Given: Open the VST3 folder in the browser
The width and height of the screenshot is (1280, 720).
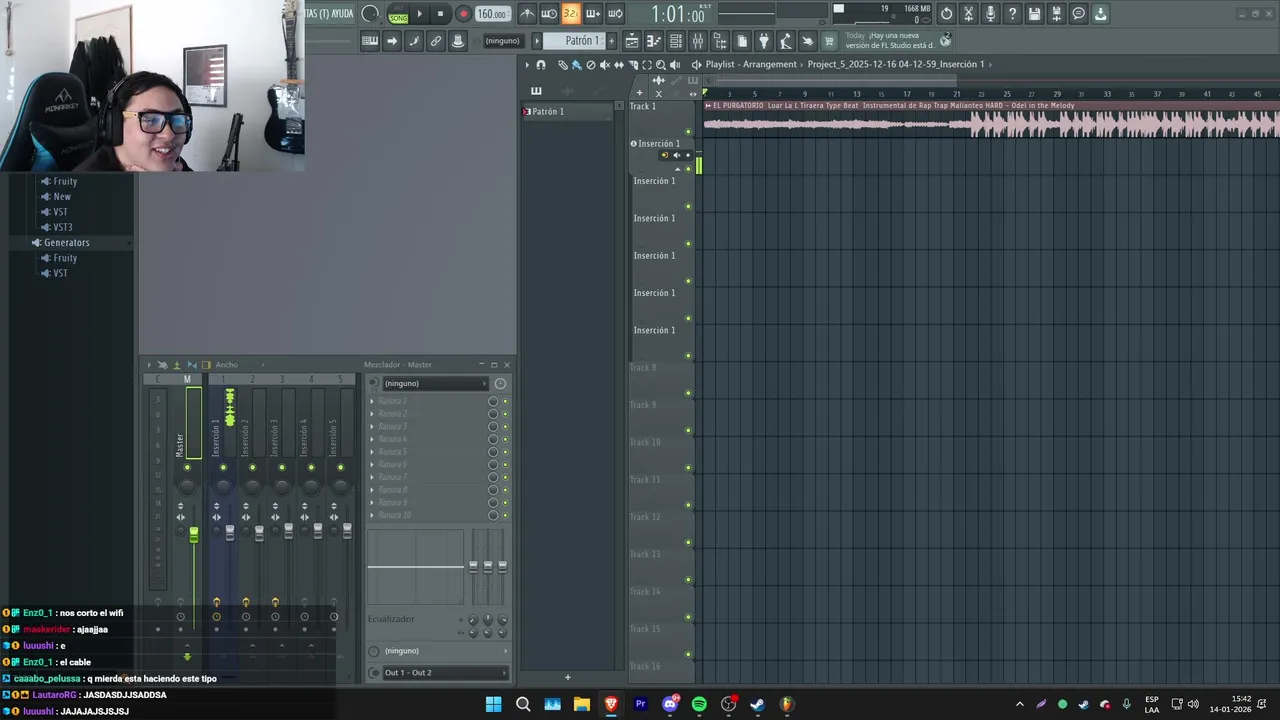Looking at the screenshot, I should point(61,227).
